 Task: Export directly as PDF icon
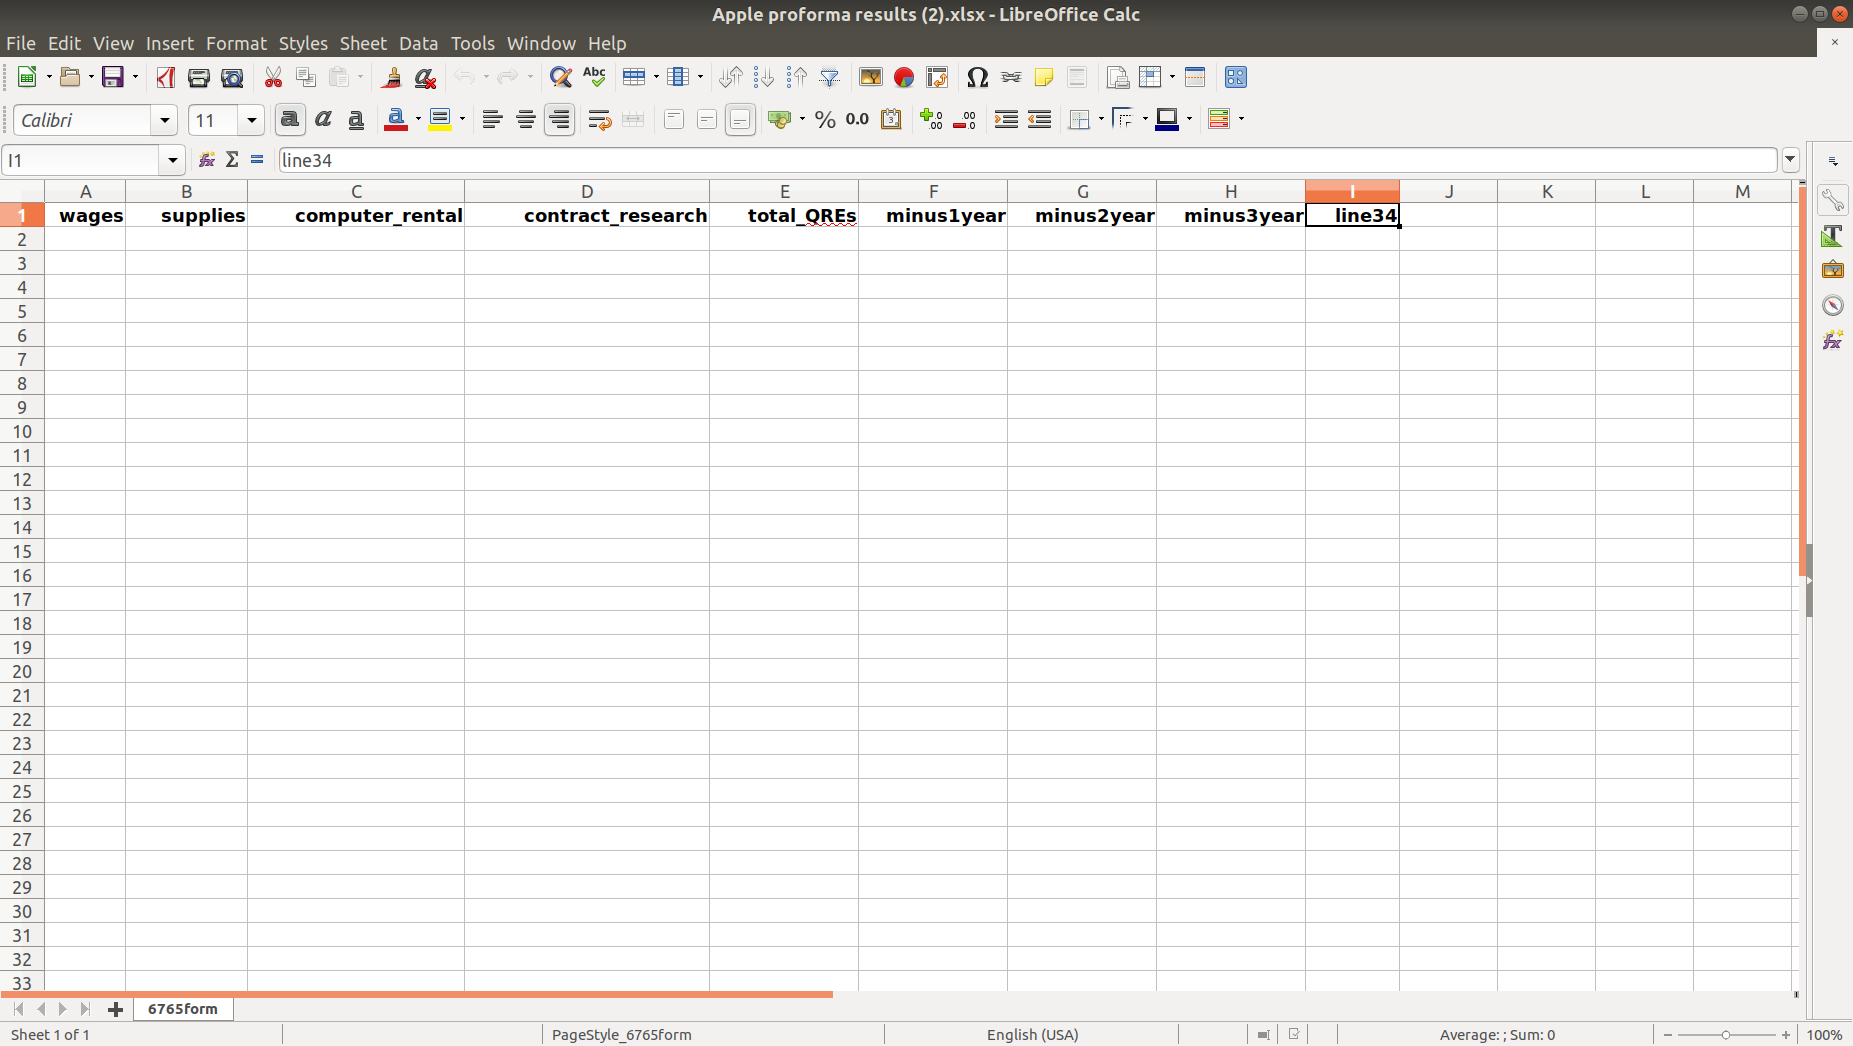pyautogui.click(x=166, y=77)
